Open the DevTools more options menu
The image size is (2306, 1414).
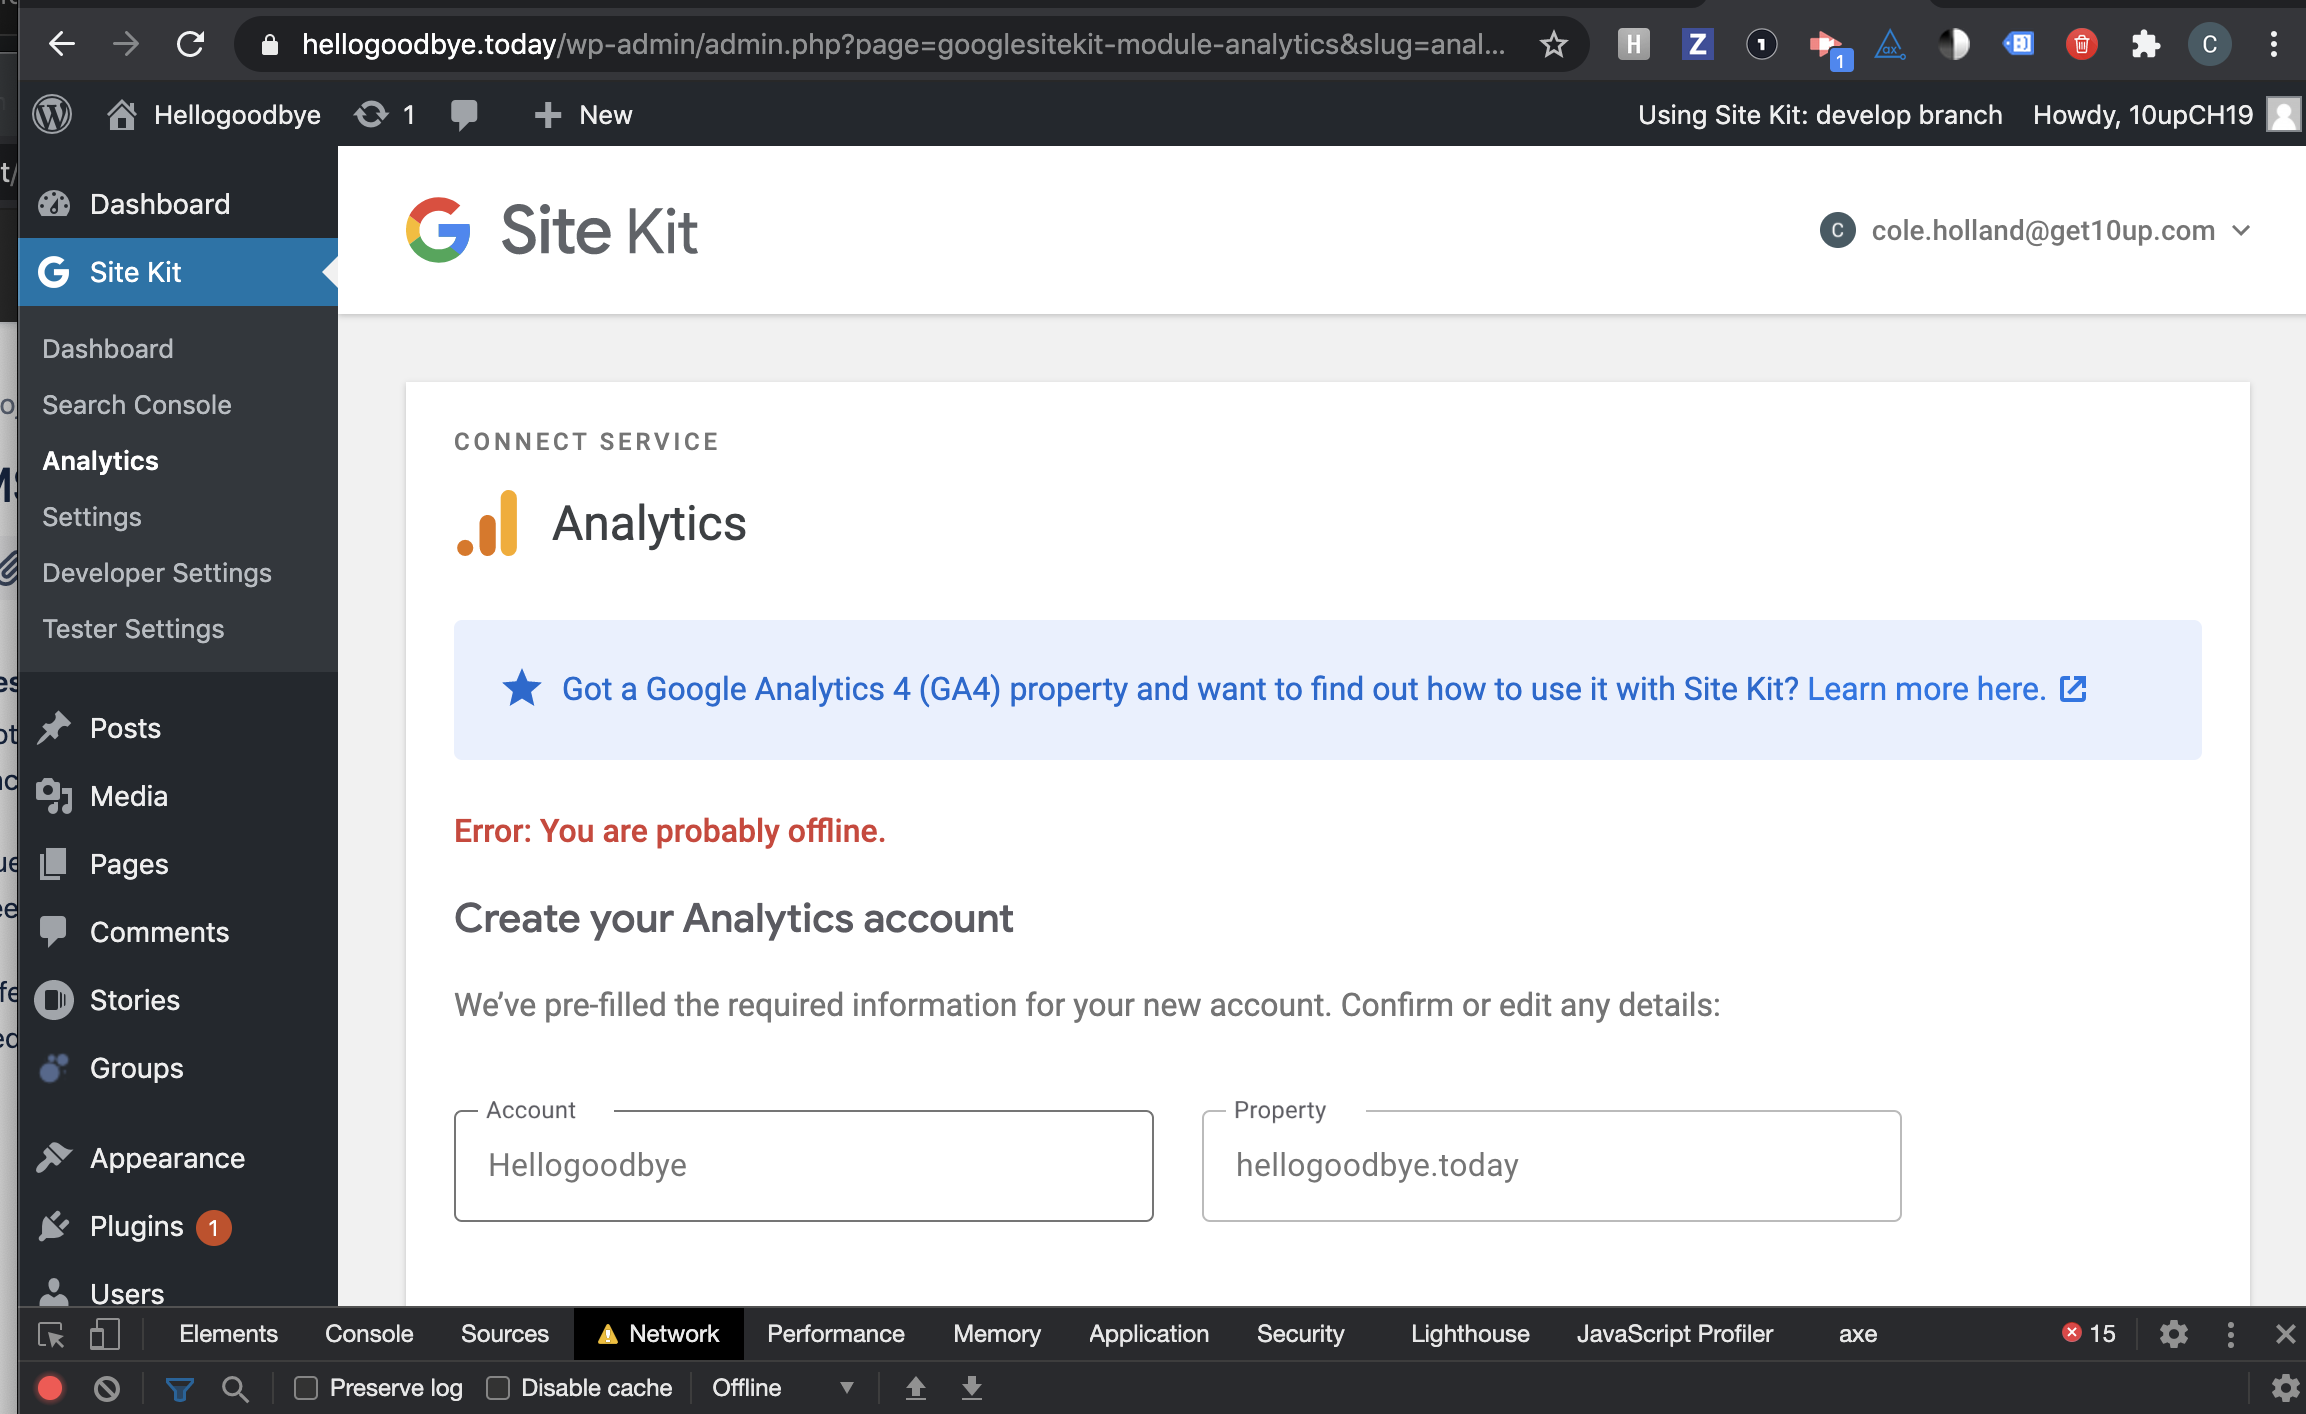click(2230, 1334)
